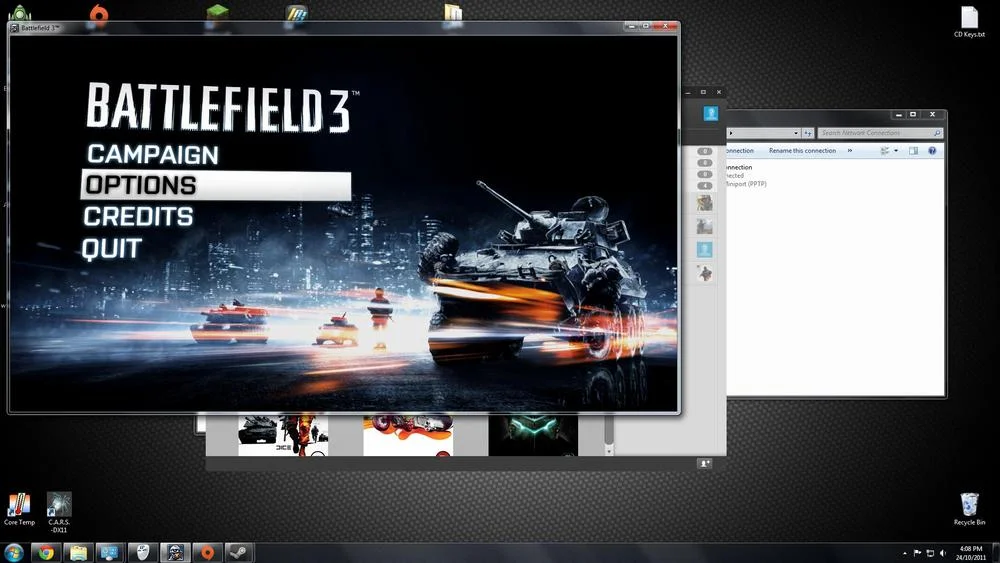Open the change view dropdown arrow

pos(896,150)
